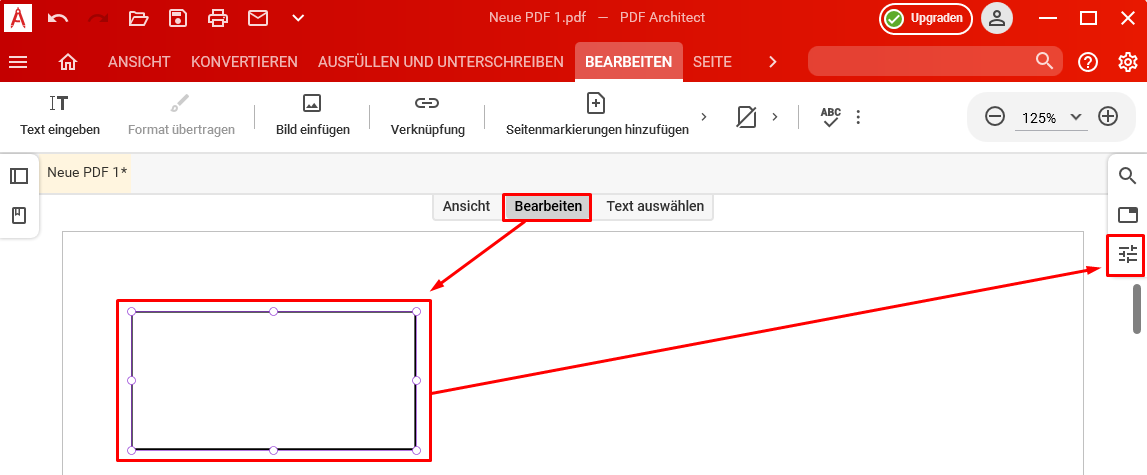Open a file with the folder icon
This screenshot has height=475, width=1147.
(138, 18)
